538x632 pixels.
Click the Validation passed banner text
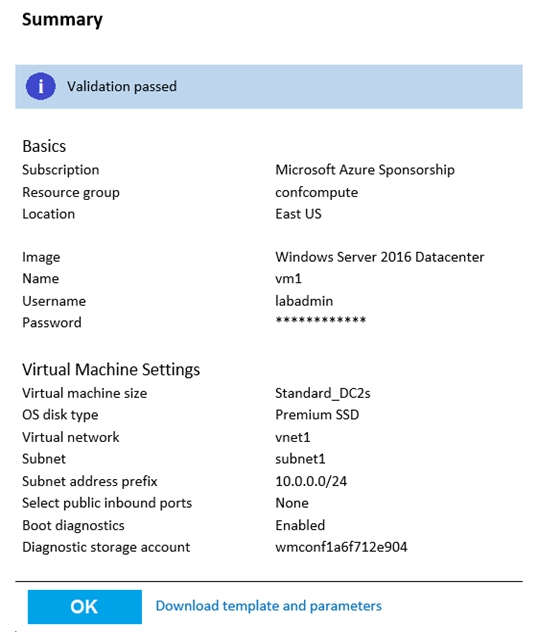pos(122,86)
